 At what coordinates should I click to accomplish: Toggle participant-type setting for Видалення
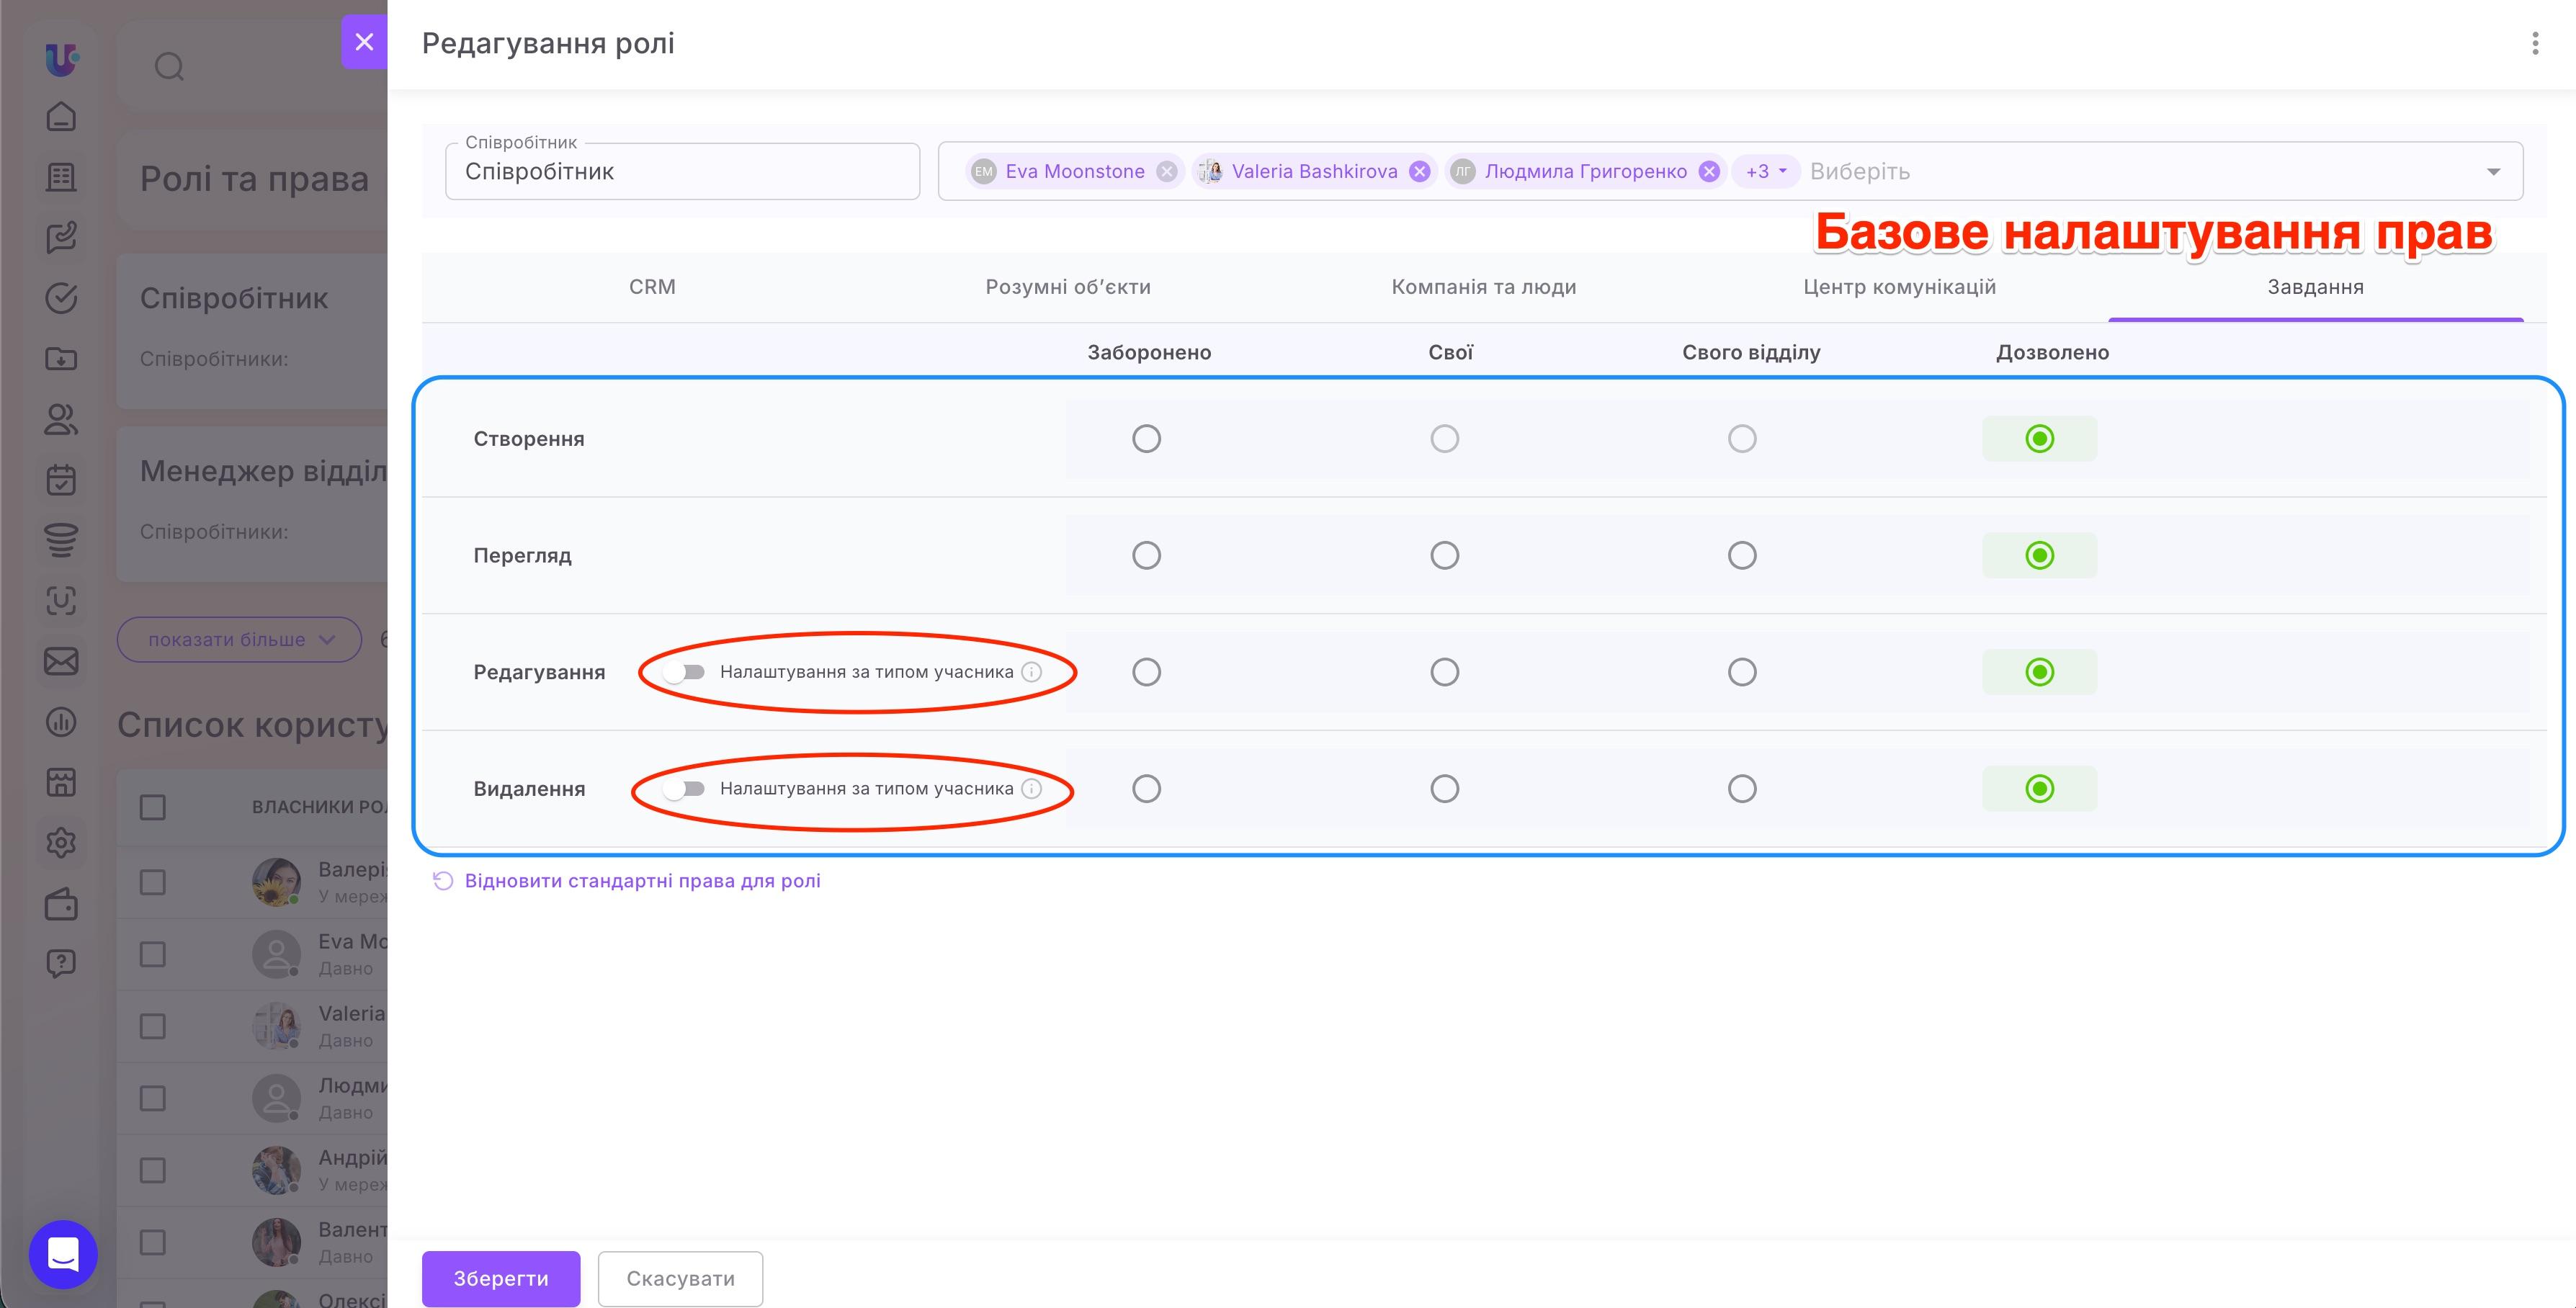tap(685, 789)
